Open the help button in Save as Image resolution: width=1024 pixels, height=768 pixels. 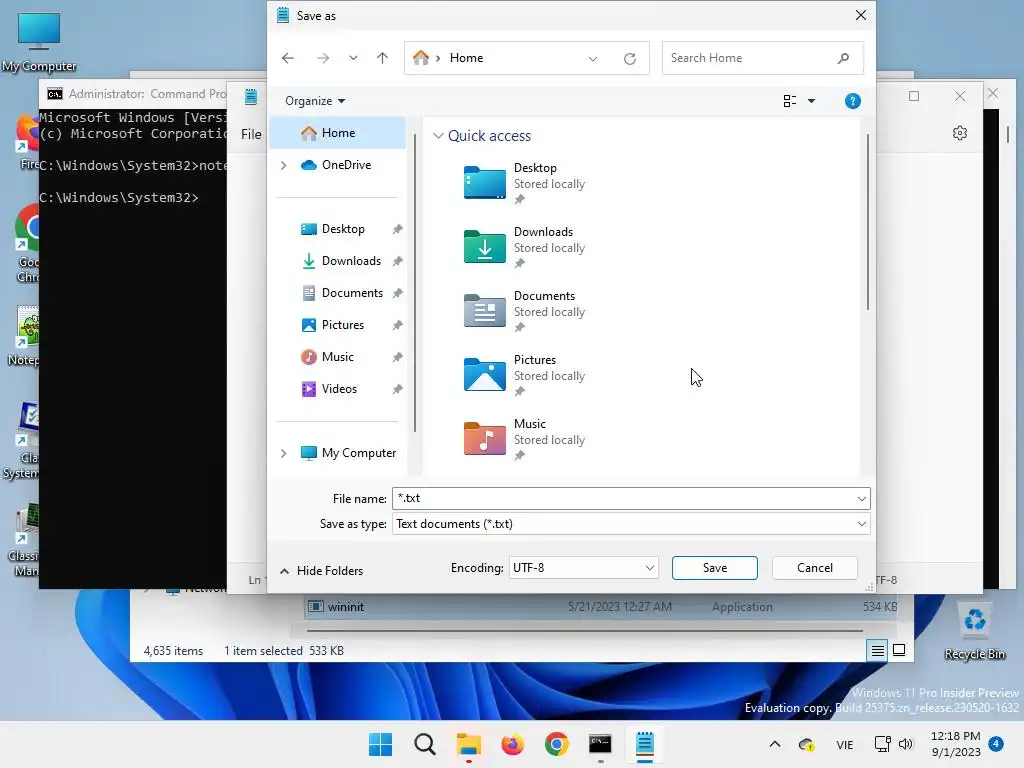[852, 101]
